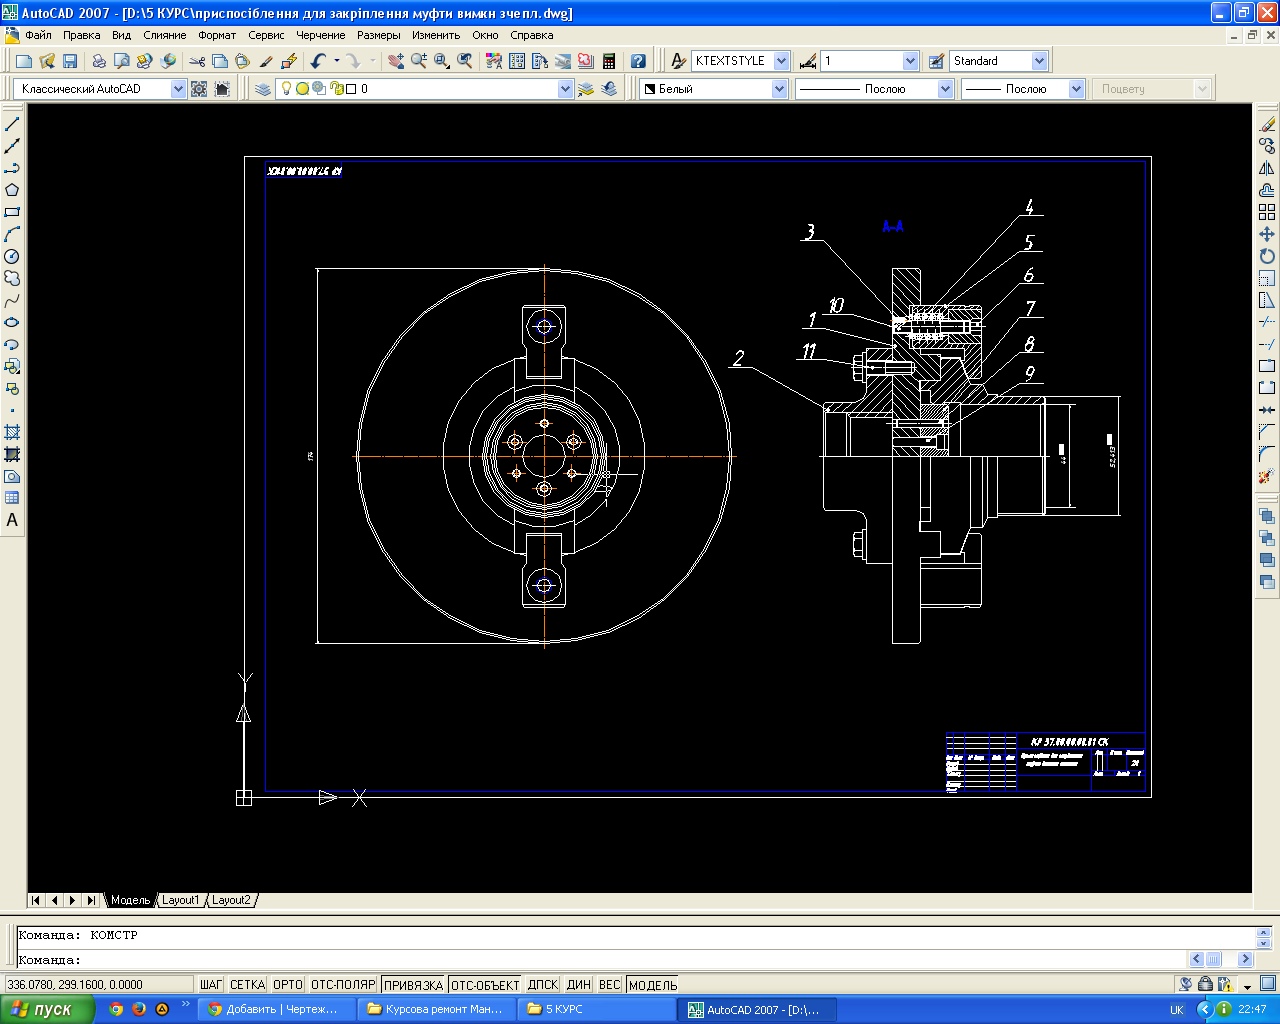Copy to clipboard icon in toolbar
This screenshot has width=1280, height=1024.
(220, 61)
